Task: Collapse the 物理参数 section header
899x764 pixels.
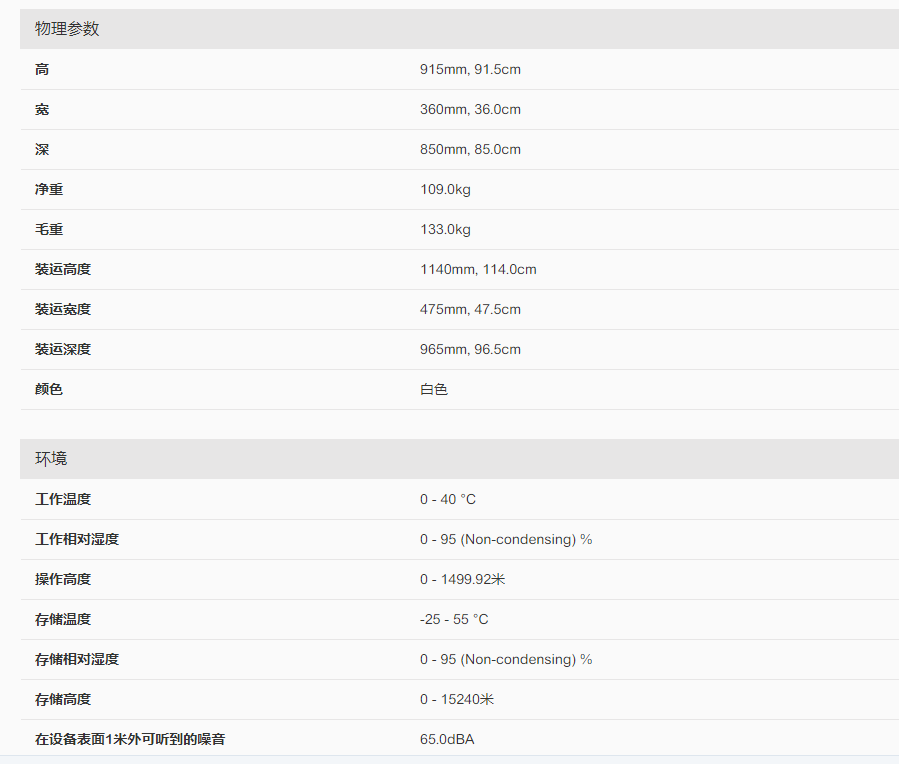Action: (x=68, y=29)
